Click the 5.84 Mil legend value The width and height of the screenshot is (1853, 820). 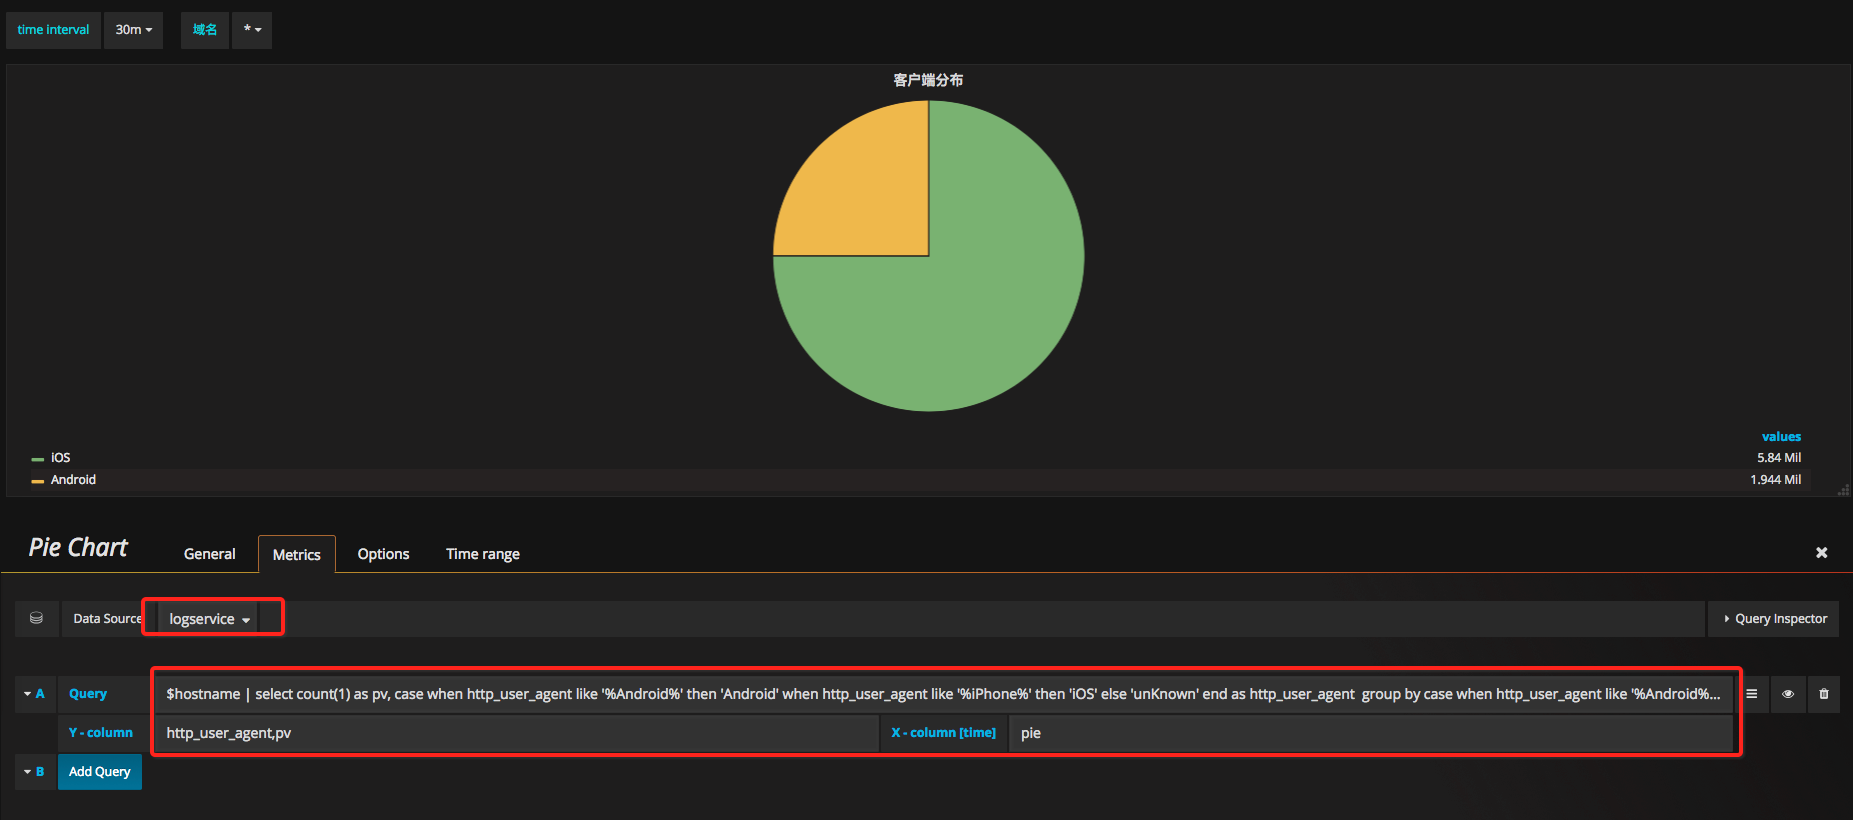pyautogui.click(x=1779, y=458)
